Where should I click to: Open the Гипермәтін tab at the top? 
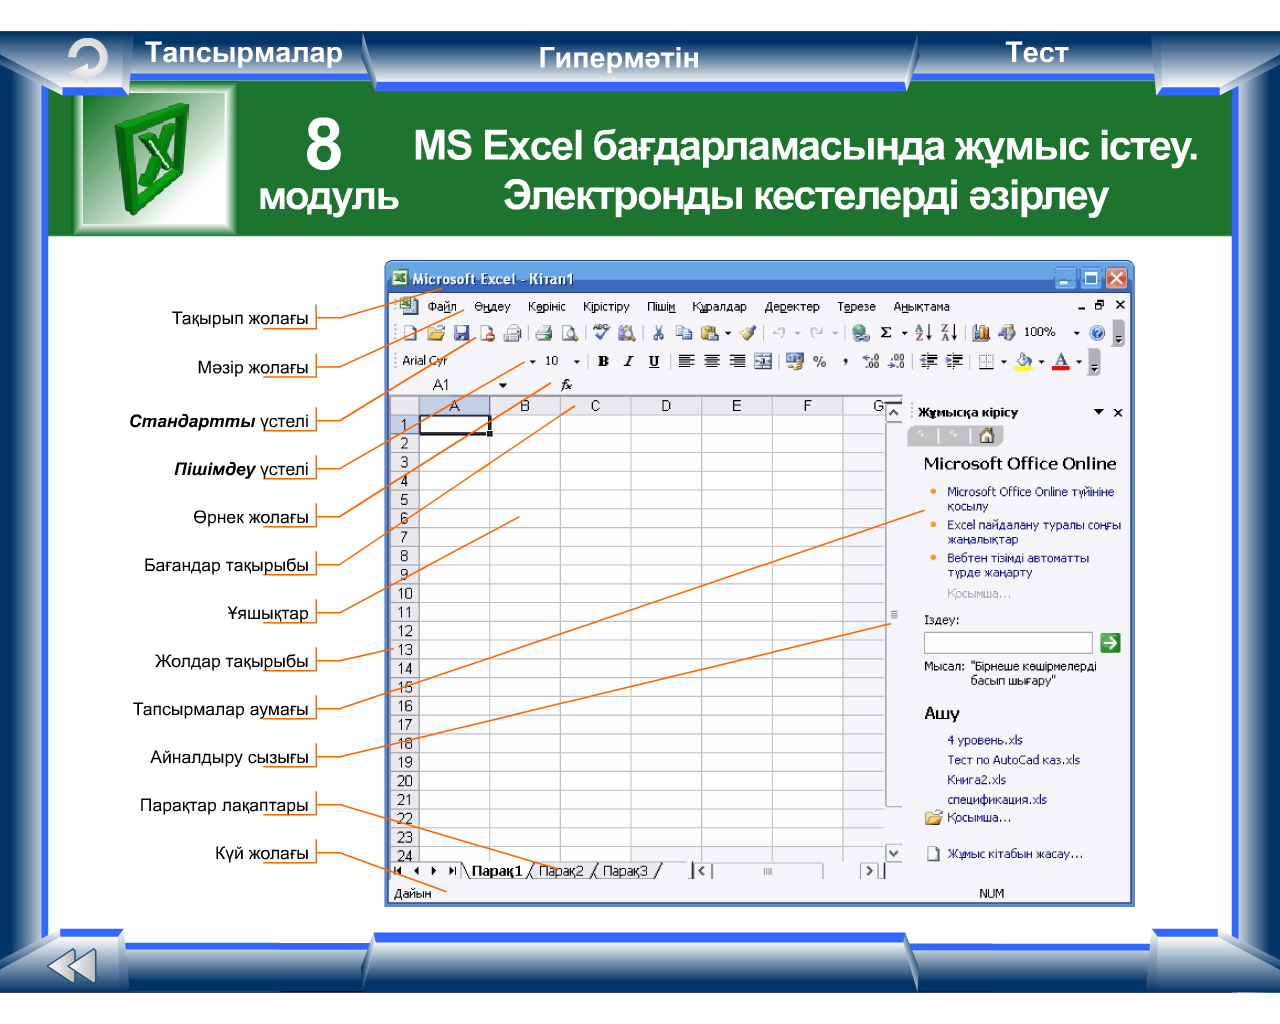(x=619, y=58)
